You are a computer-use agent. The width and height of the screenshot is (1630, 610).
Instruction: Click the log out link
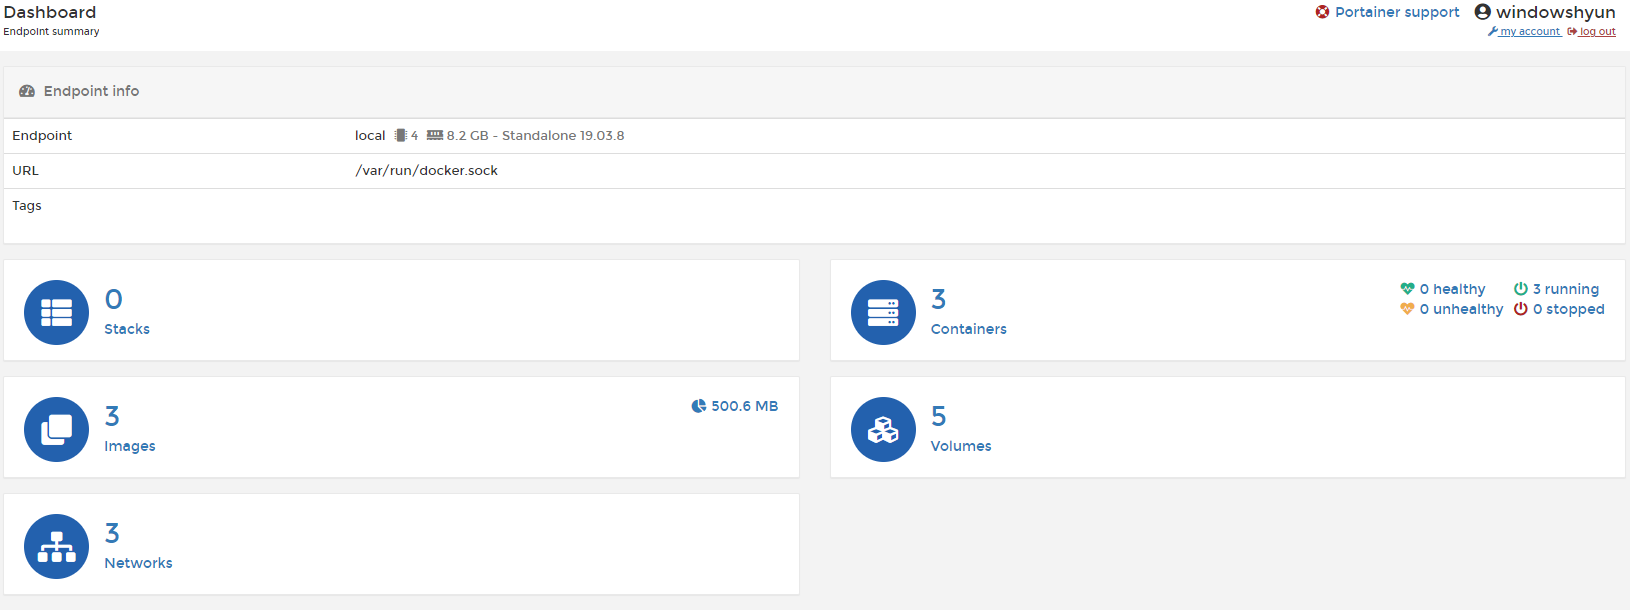pos(1597,32)
